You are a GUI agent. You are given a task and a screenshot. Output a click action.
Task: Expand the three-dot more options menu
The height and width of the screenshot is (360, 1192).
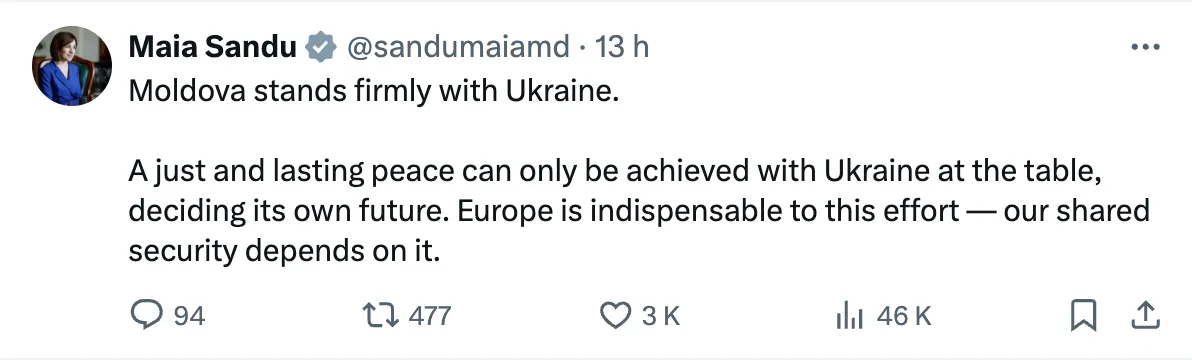point(1145,47)
